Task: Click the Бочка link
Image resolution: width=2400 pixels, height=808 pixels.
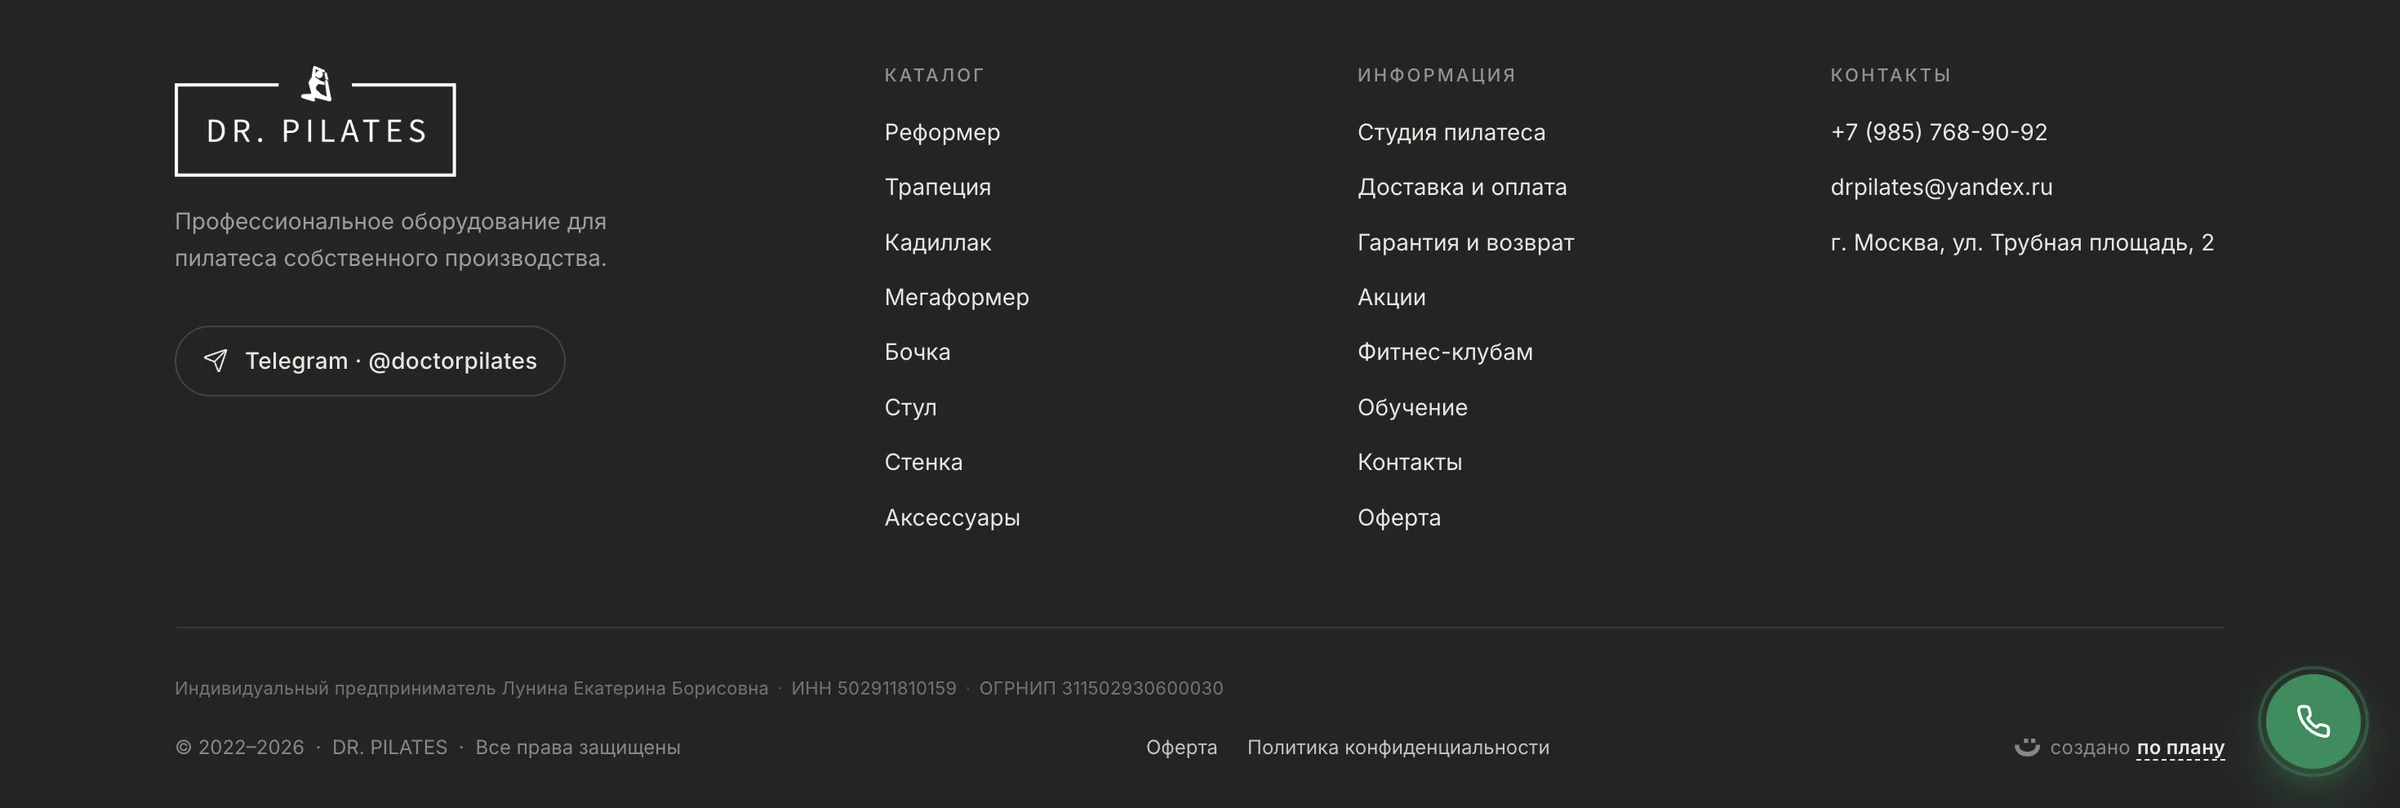Action: [x=917, y=352]
